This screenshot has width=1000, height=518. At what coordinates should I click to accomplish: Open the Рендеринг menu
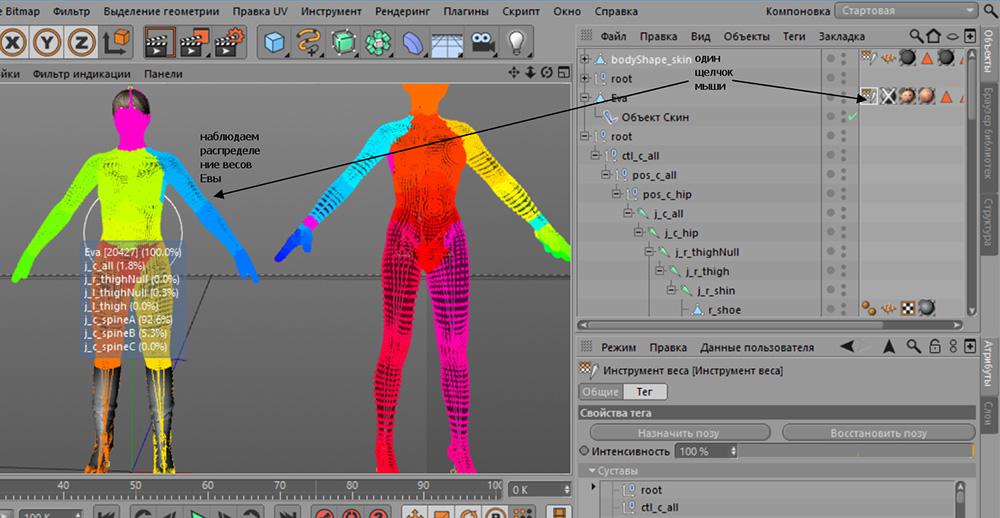pos(402,11)
